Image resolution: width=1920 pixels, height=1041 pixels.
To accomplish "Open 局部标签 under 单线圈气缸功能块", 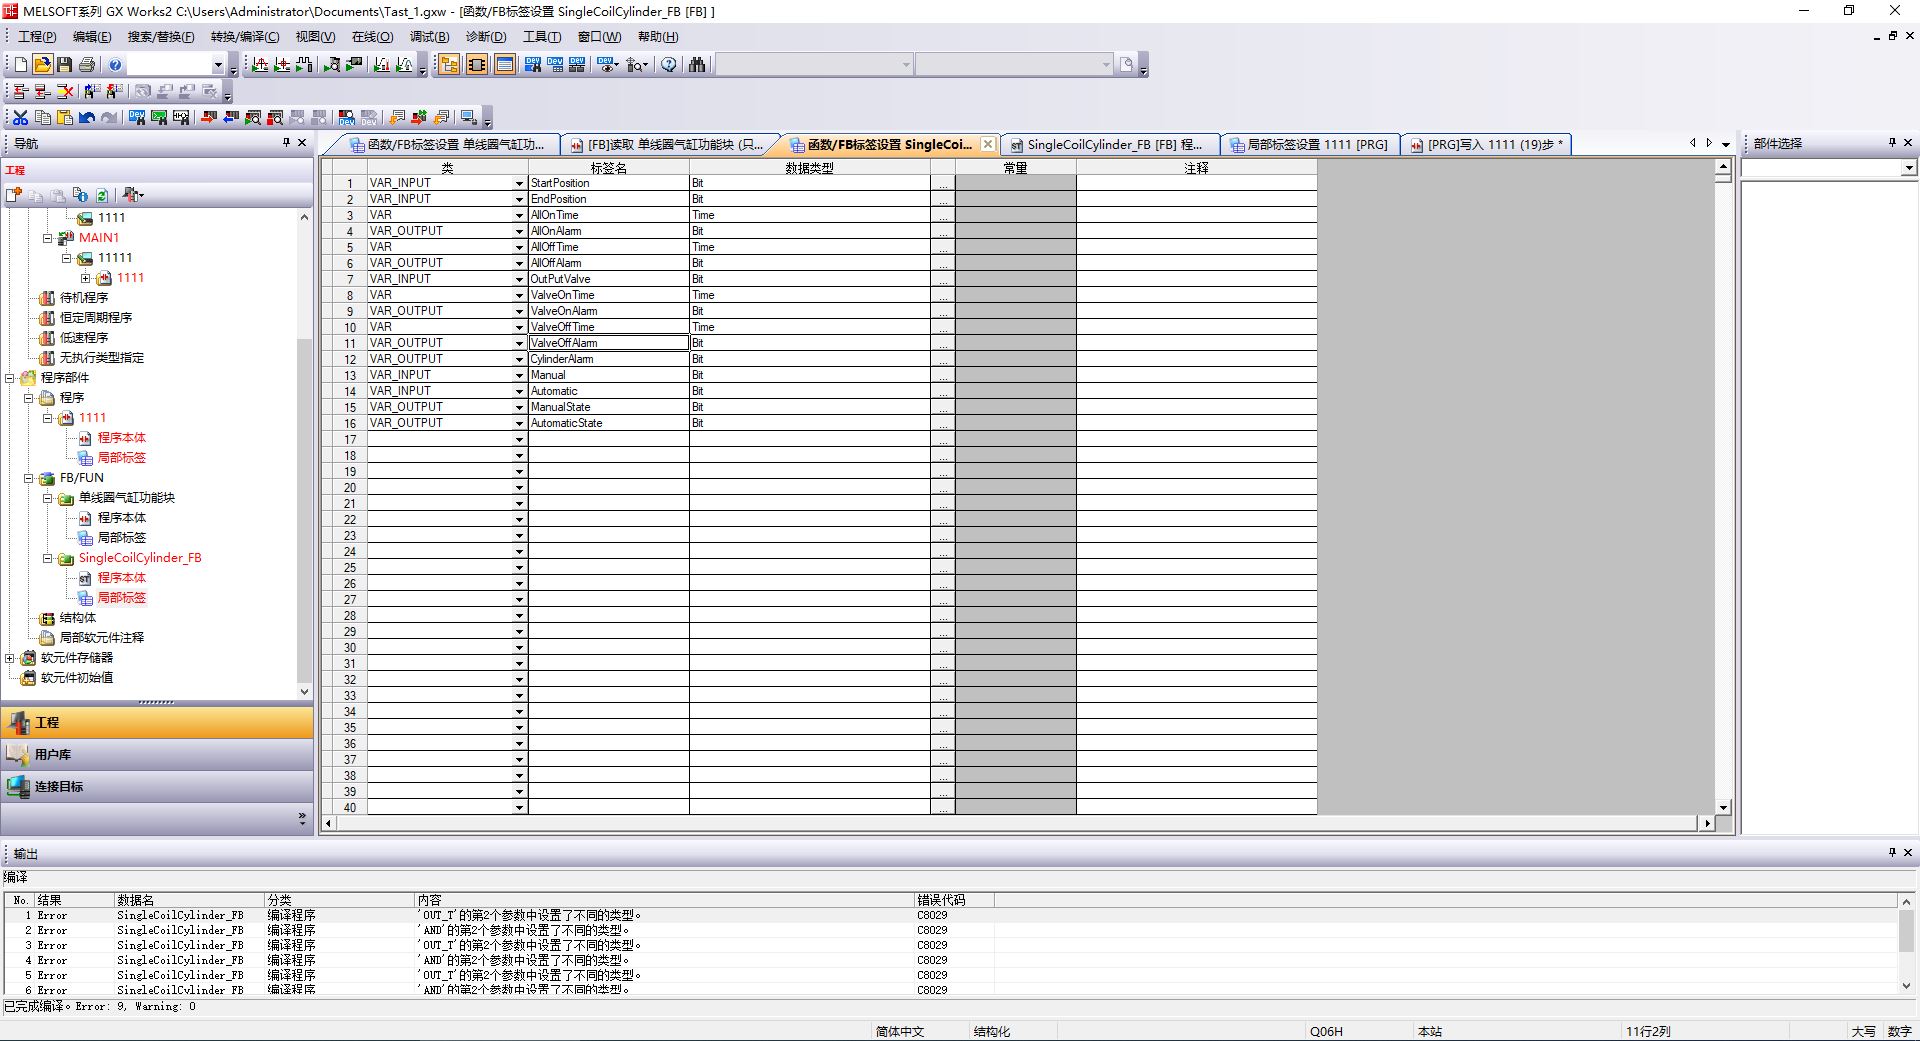I will [121, 538].
